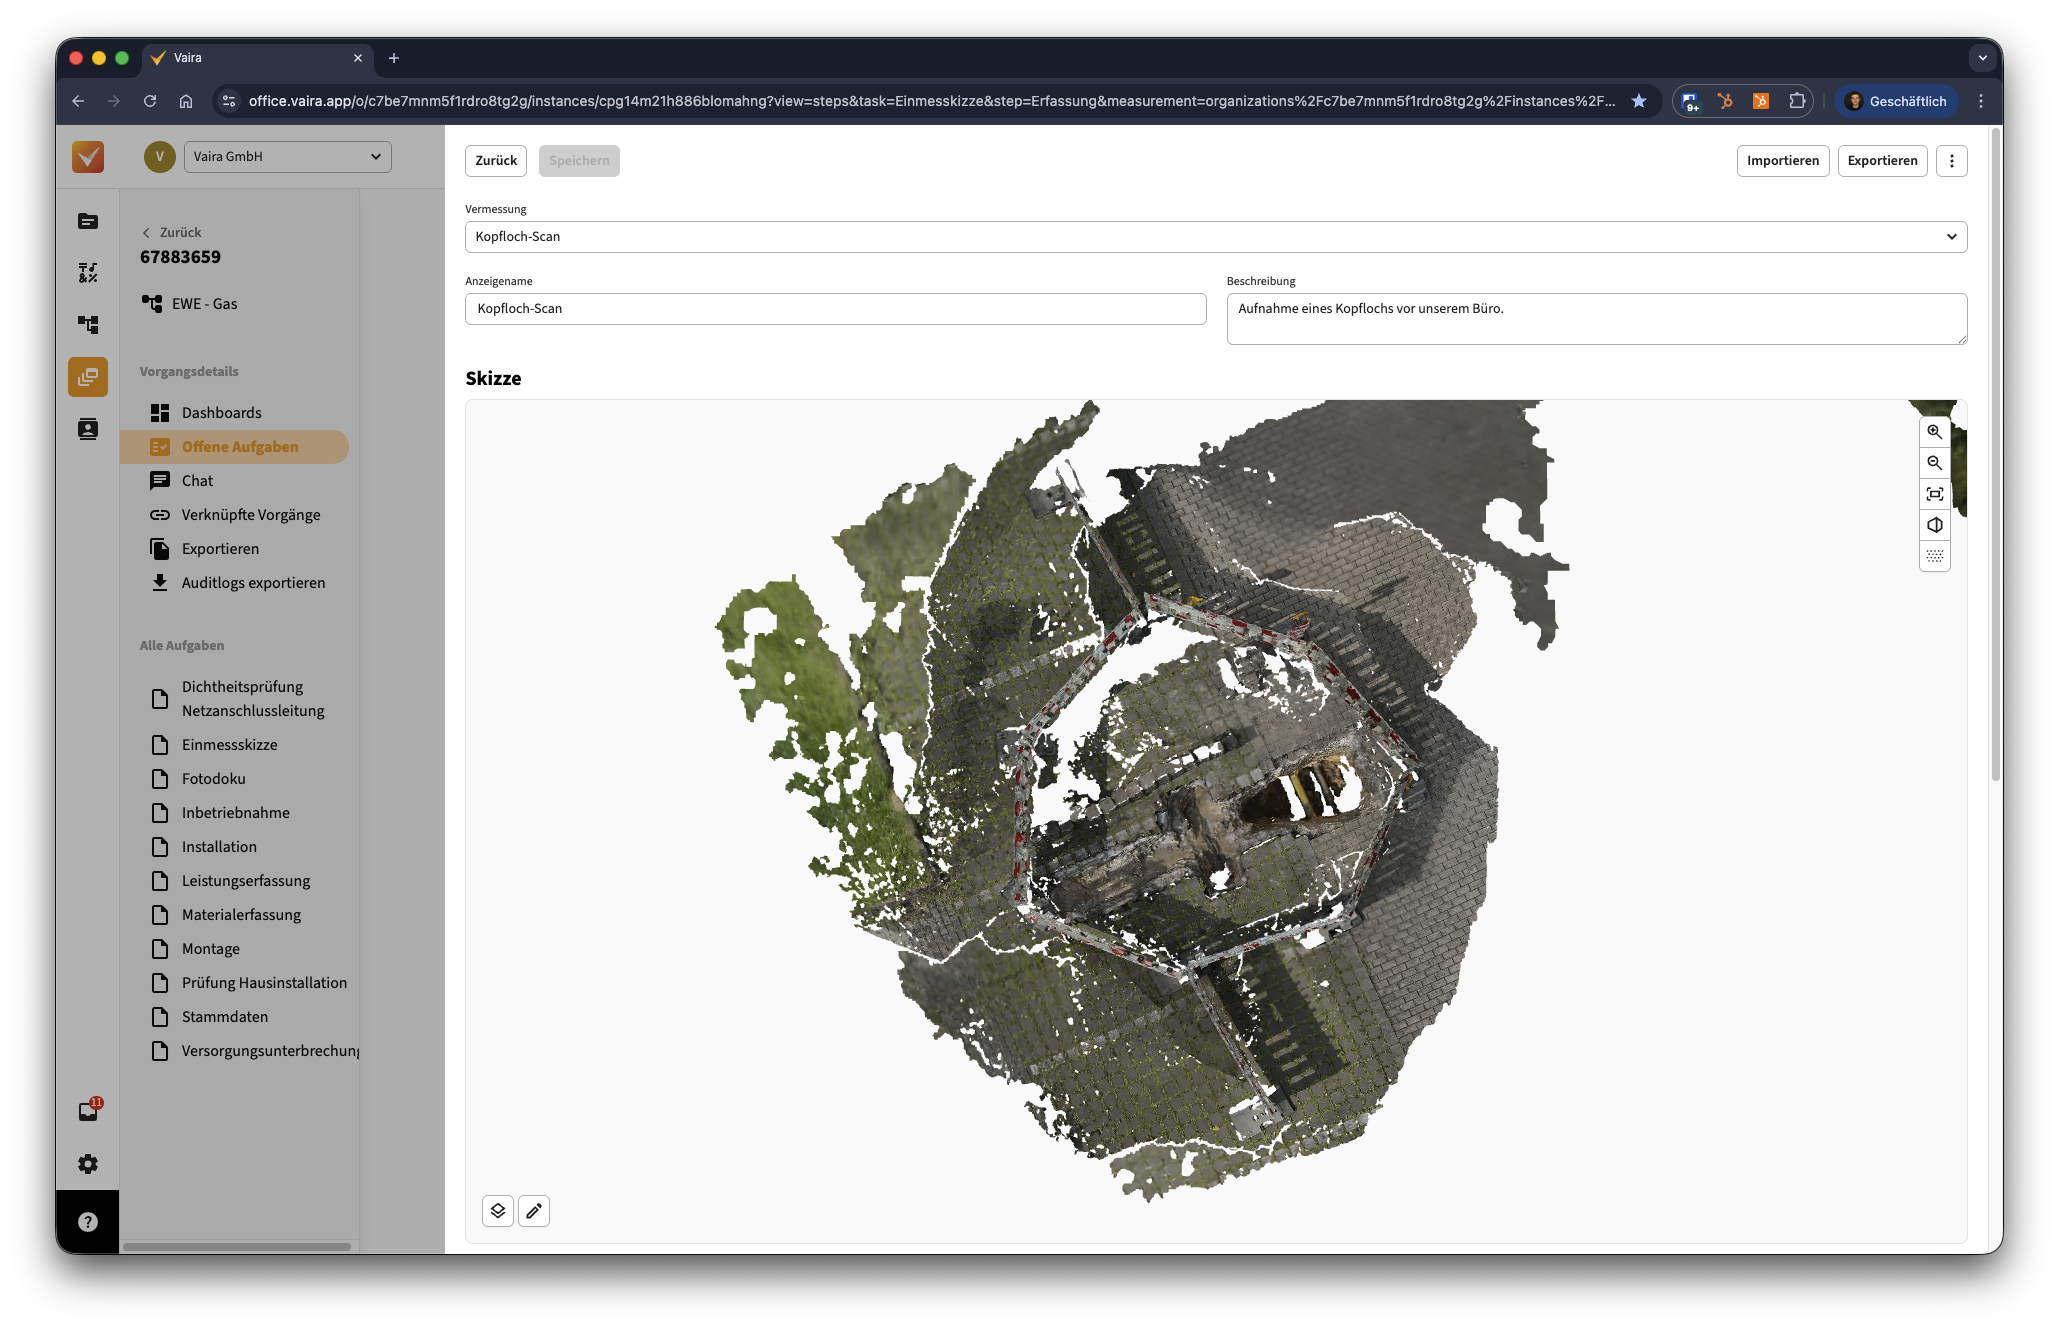
Task: Activate the pencil edit tool
Action: 534,1211
